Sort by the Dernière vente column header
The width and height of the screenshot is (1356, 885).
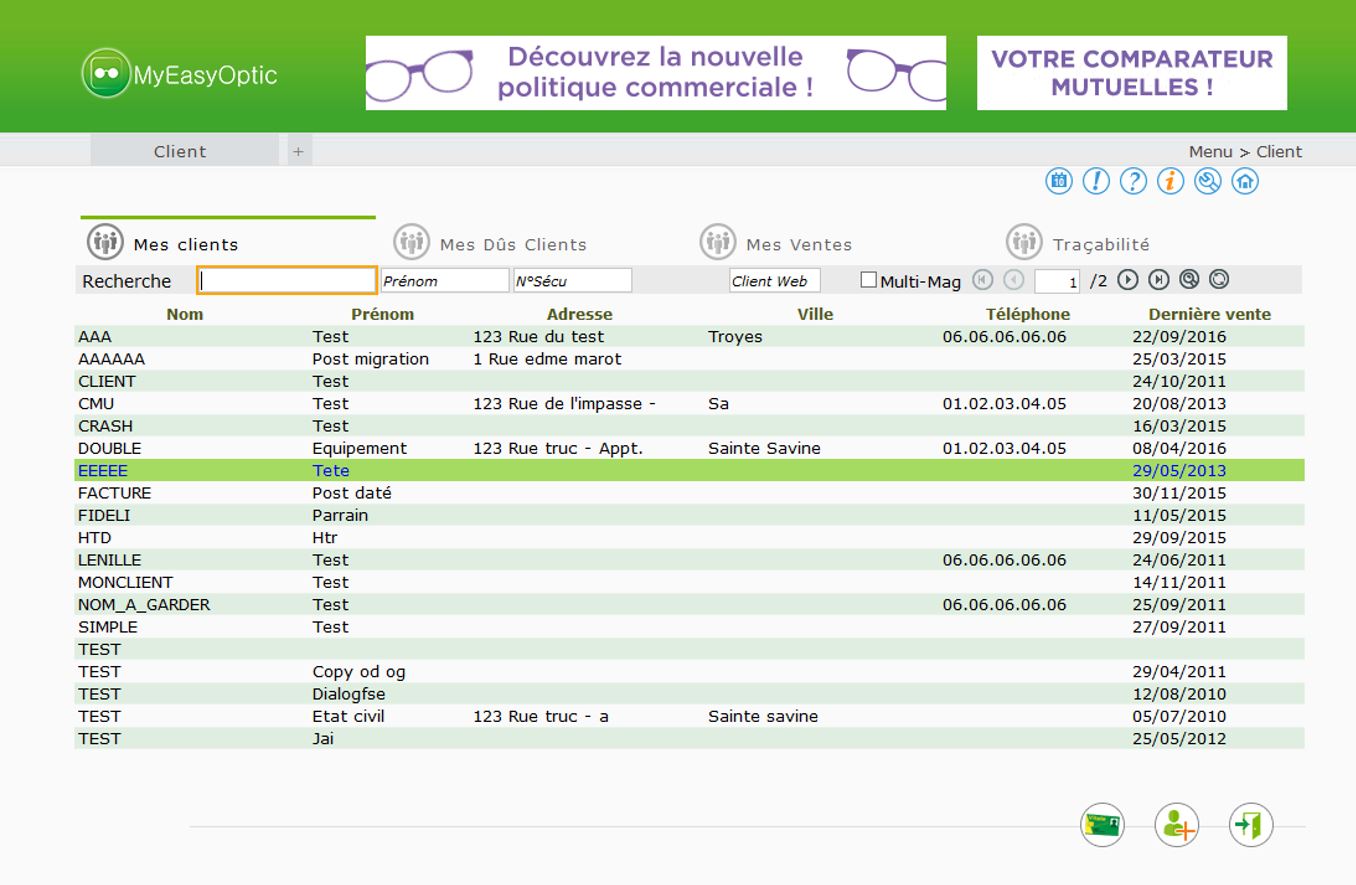[1210, 314]
